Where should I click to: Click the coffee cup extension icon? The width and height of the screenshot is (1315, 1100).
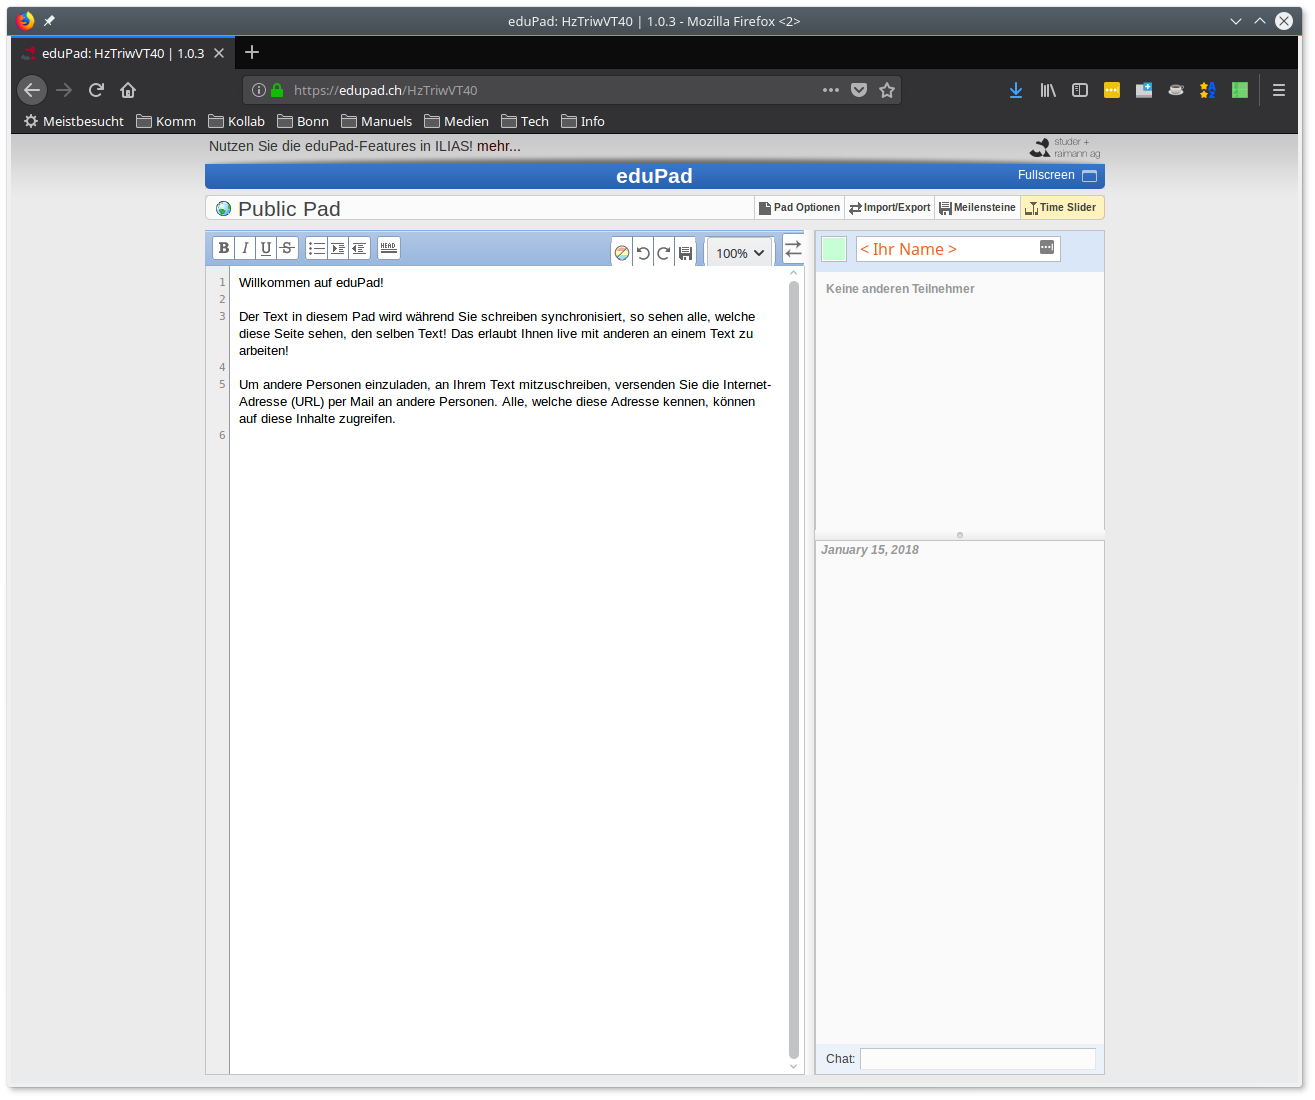click(x=1176, y=90)
